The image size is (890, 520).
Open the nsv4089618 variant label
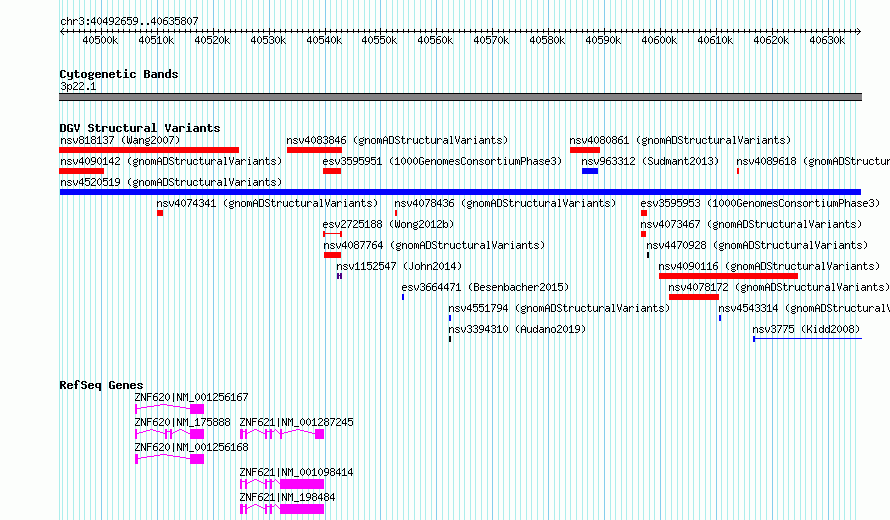point(813,161)
